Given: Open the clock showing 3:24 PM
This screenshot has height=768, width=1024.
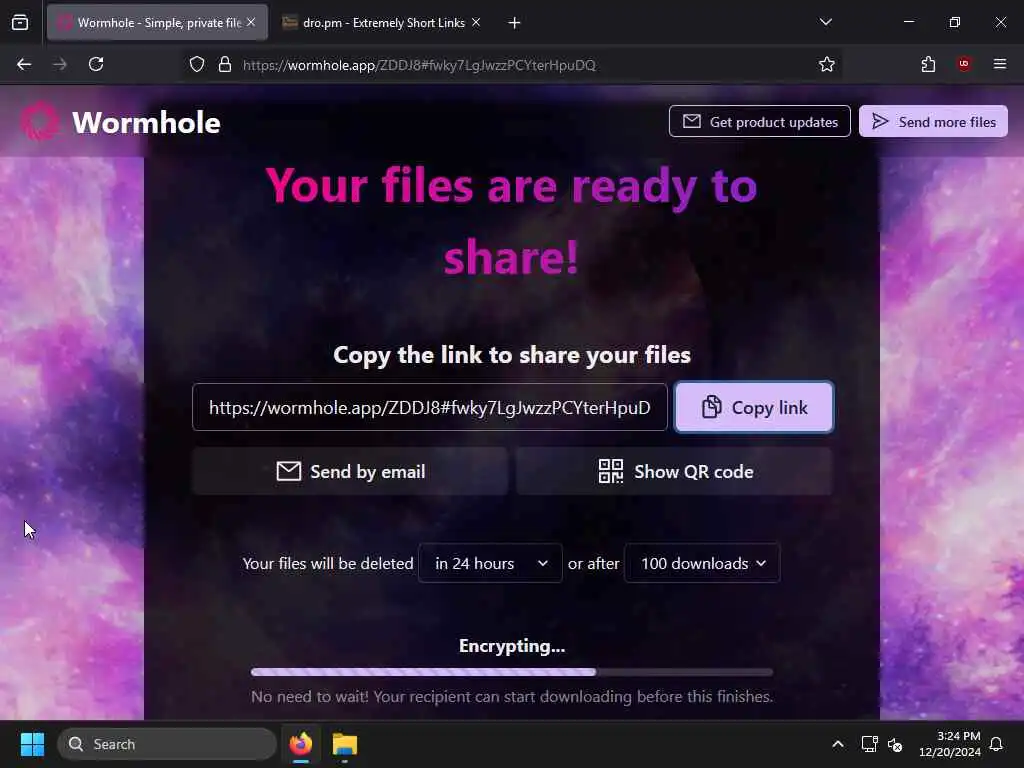Looking at the screenshot, I should coord(950,744).
